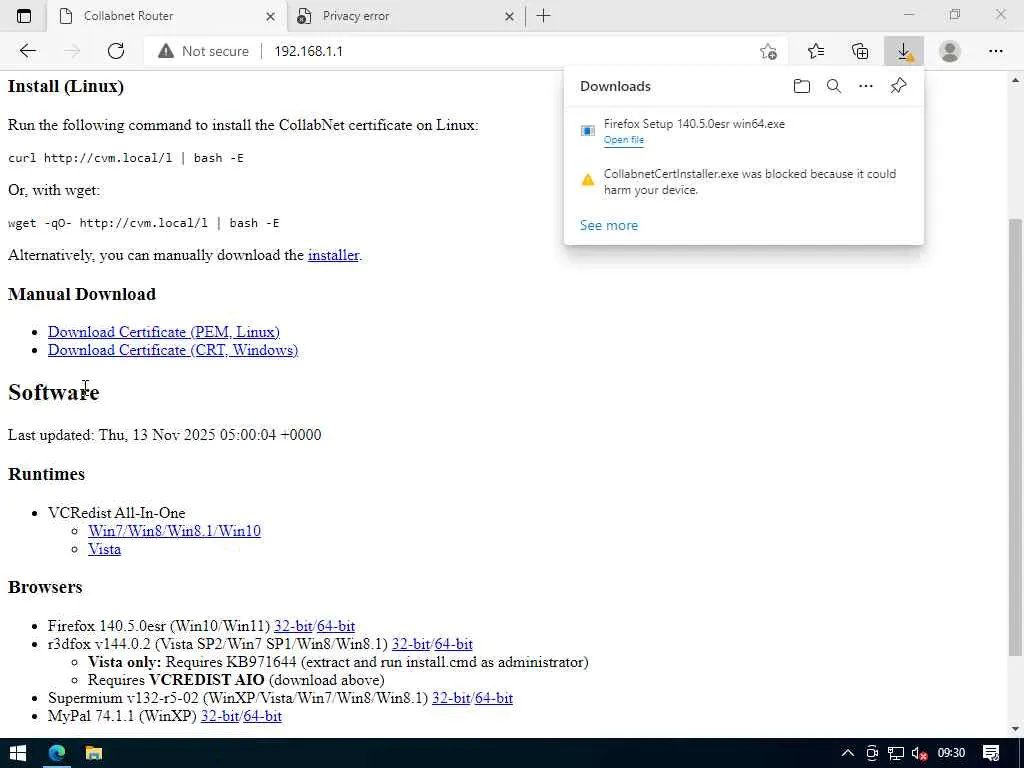The width and height of the screenshot is (1024, 768).
Task: Search downloads in the Downloads panel
Action: pos(833,86)
